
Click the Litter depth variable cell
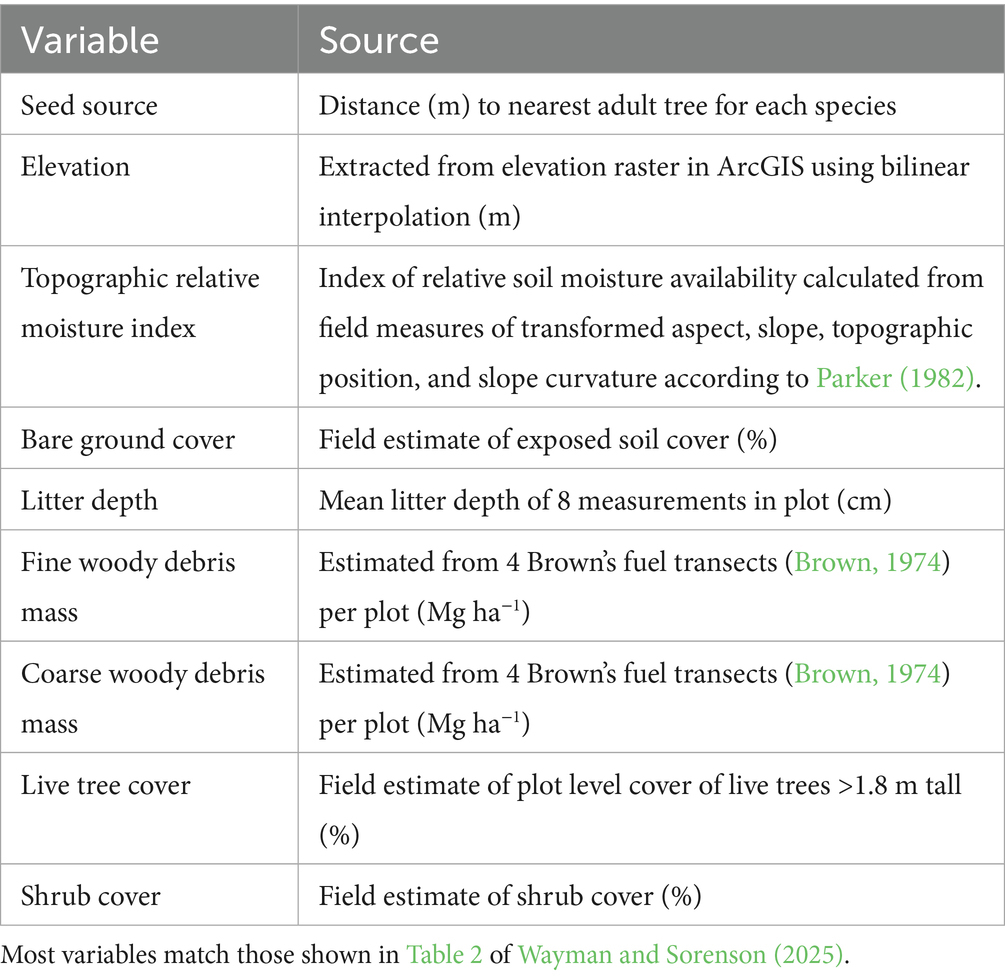[89, 499]
